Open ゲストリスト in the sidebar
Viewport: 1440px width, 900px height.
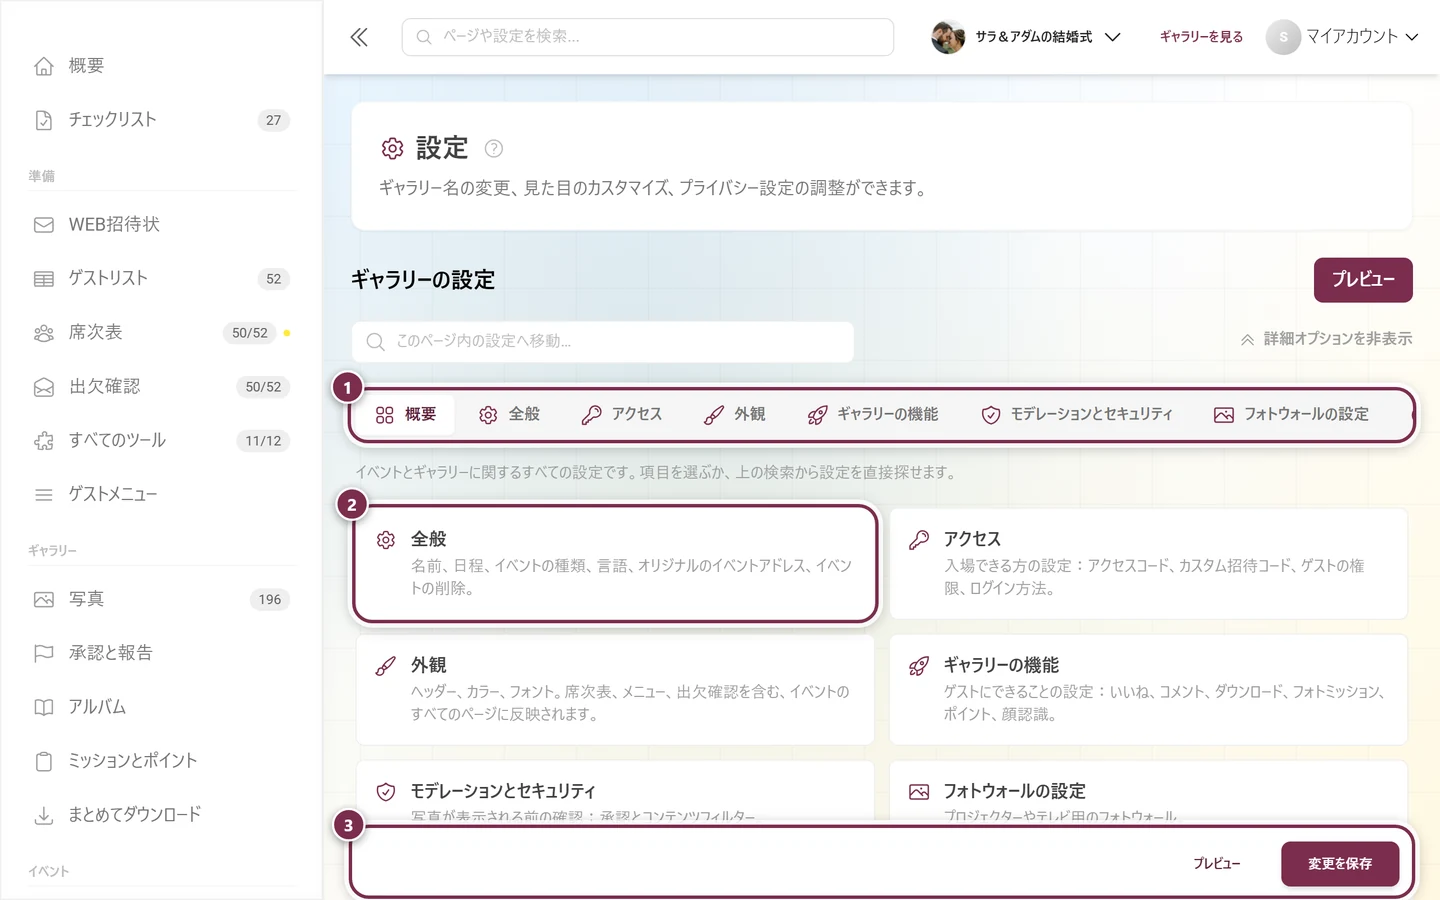[x=161, y=279]
